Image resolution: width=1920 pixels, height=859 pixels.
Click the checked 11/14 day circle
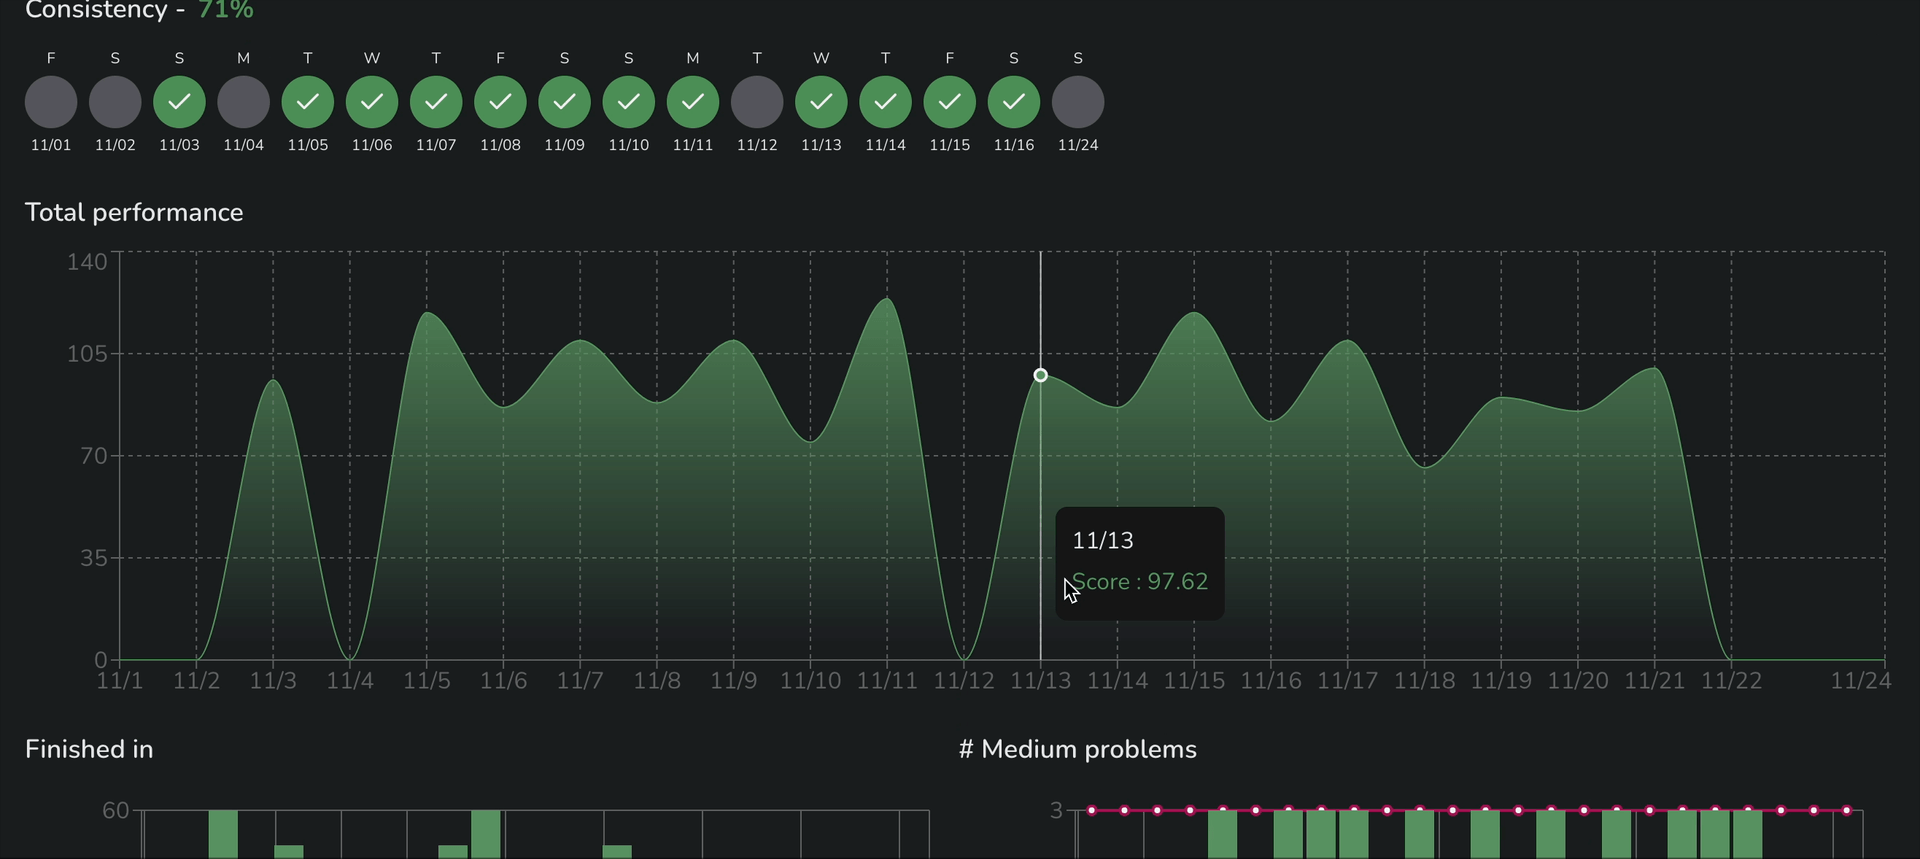pyautogui.click(x=886, y=102)
